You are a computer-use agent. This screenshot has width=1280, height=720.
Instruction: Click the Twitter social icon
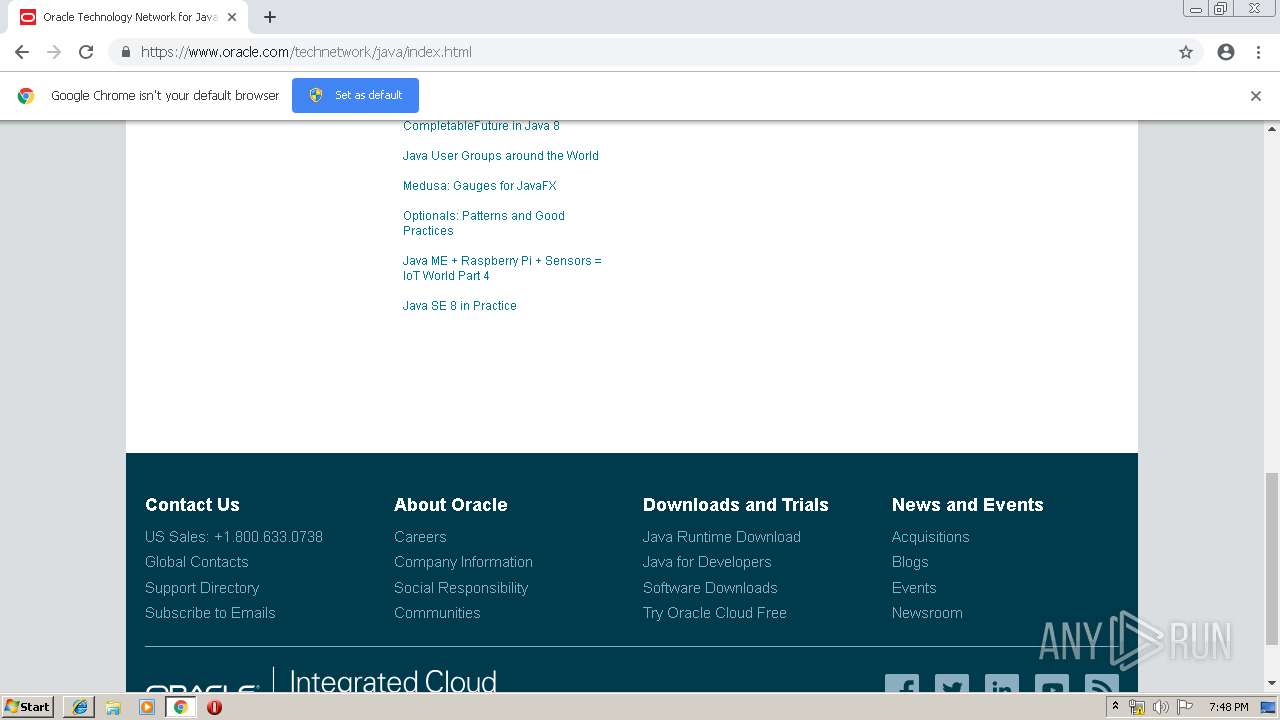(x=952, y=684)
